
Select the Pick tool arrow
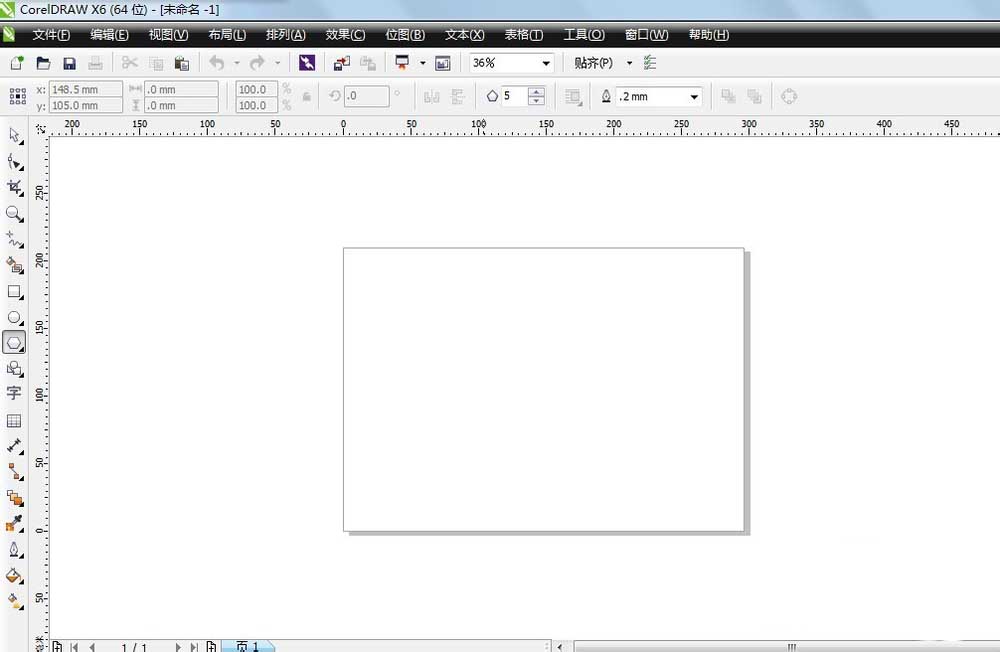[x=14, y=135]
